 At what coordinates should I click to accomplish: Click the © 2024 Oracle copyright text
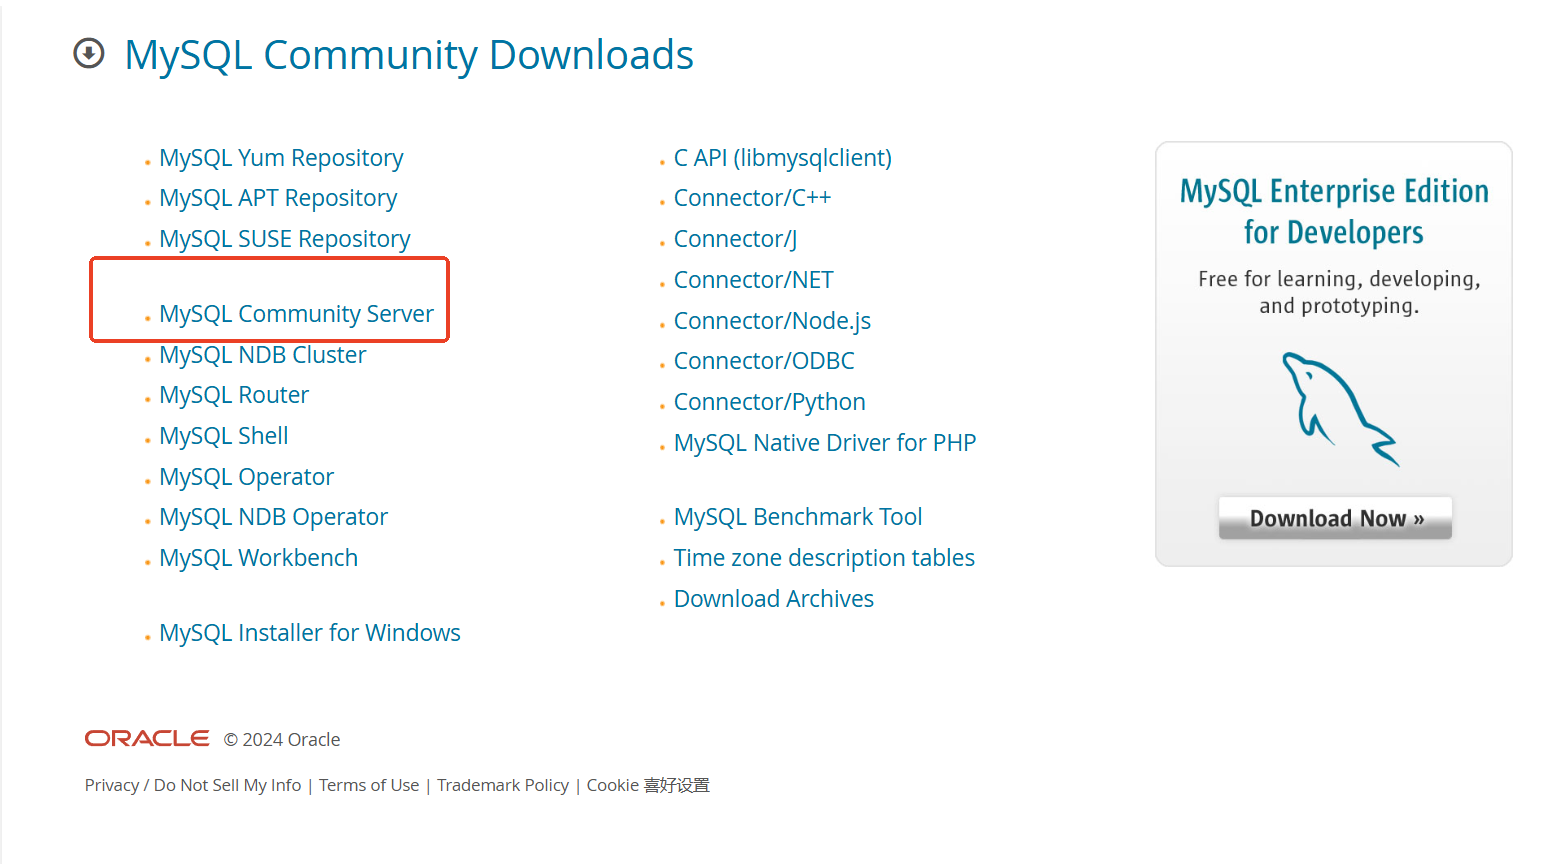282,739
